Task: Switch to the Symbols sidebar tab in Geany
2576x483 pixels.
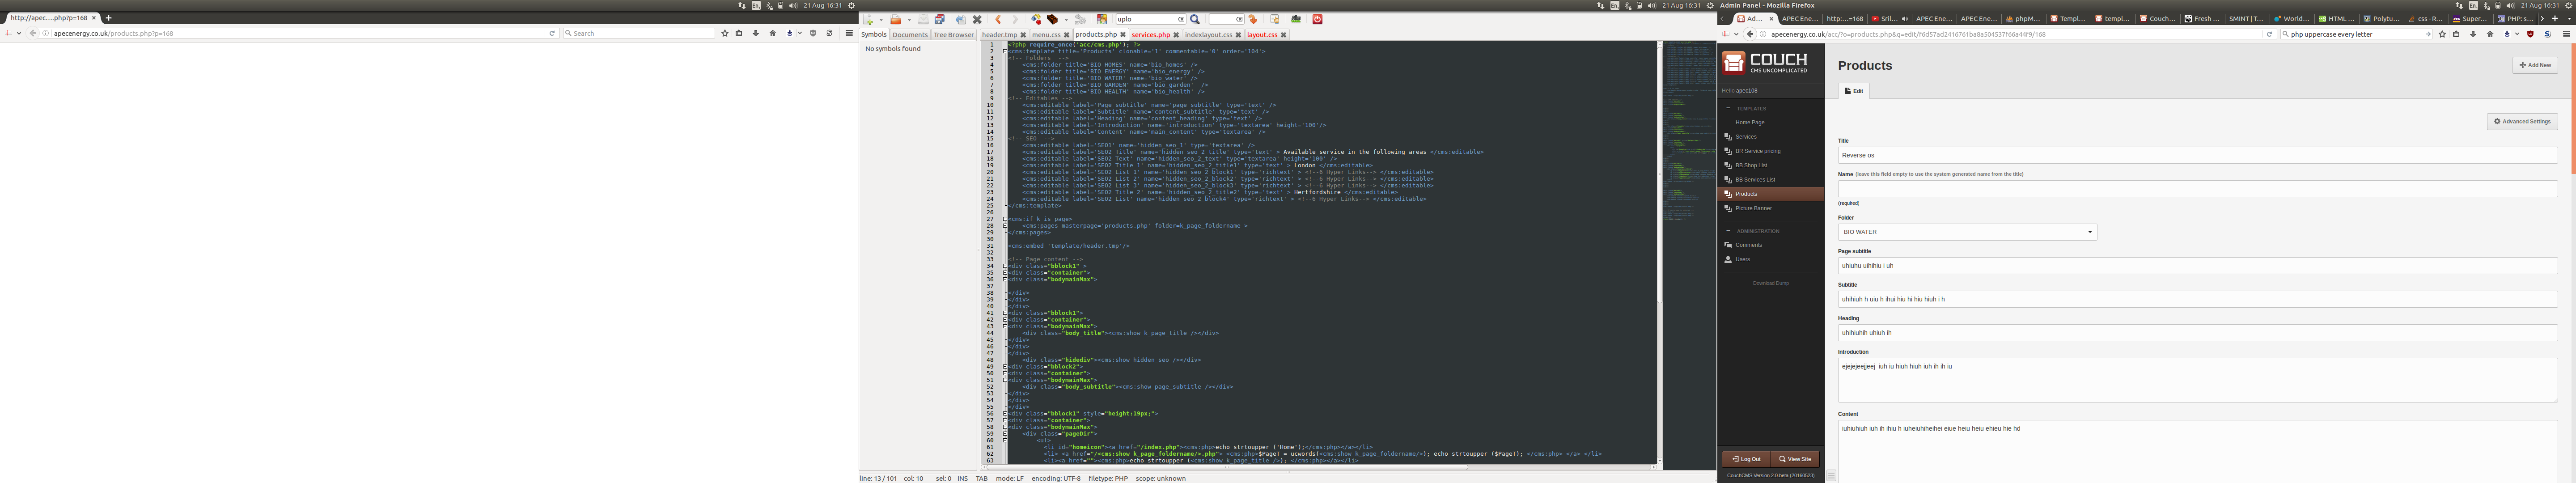Action: [874, 34]
